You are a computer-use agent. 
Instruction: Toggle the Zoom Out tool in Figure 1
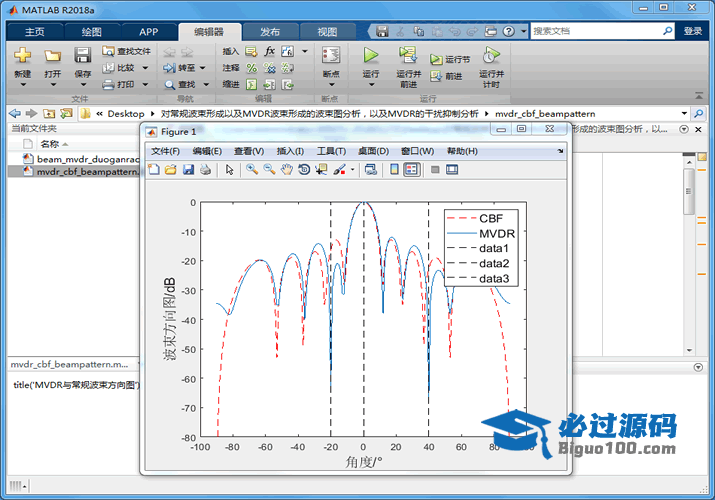pos(269,170)
